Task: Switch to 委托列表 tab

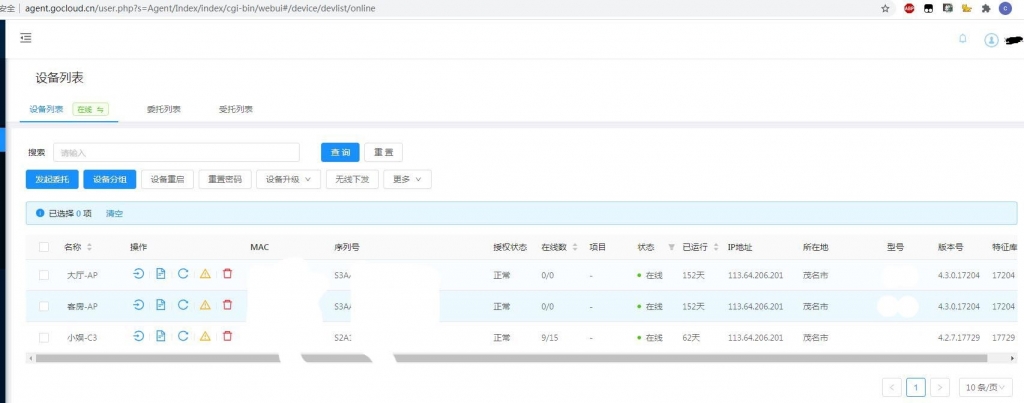Action: (x=164, y=109)
